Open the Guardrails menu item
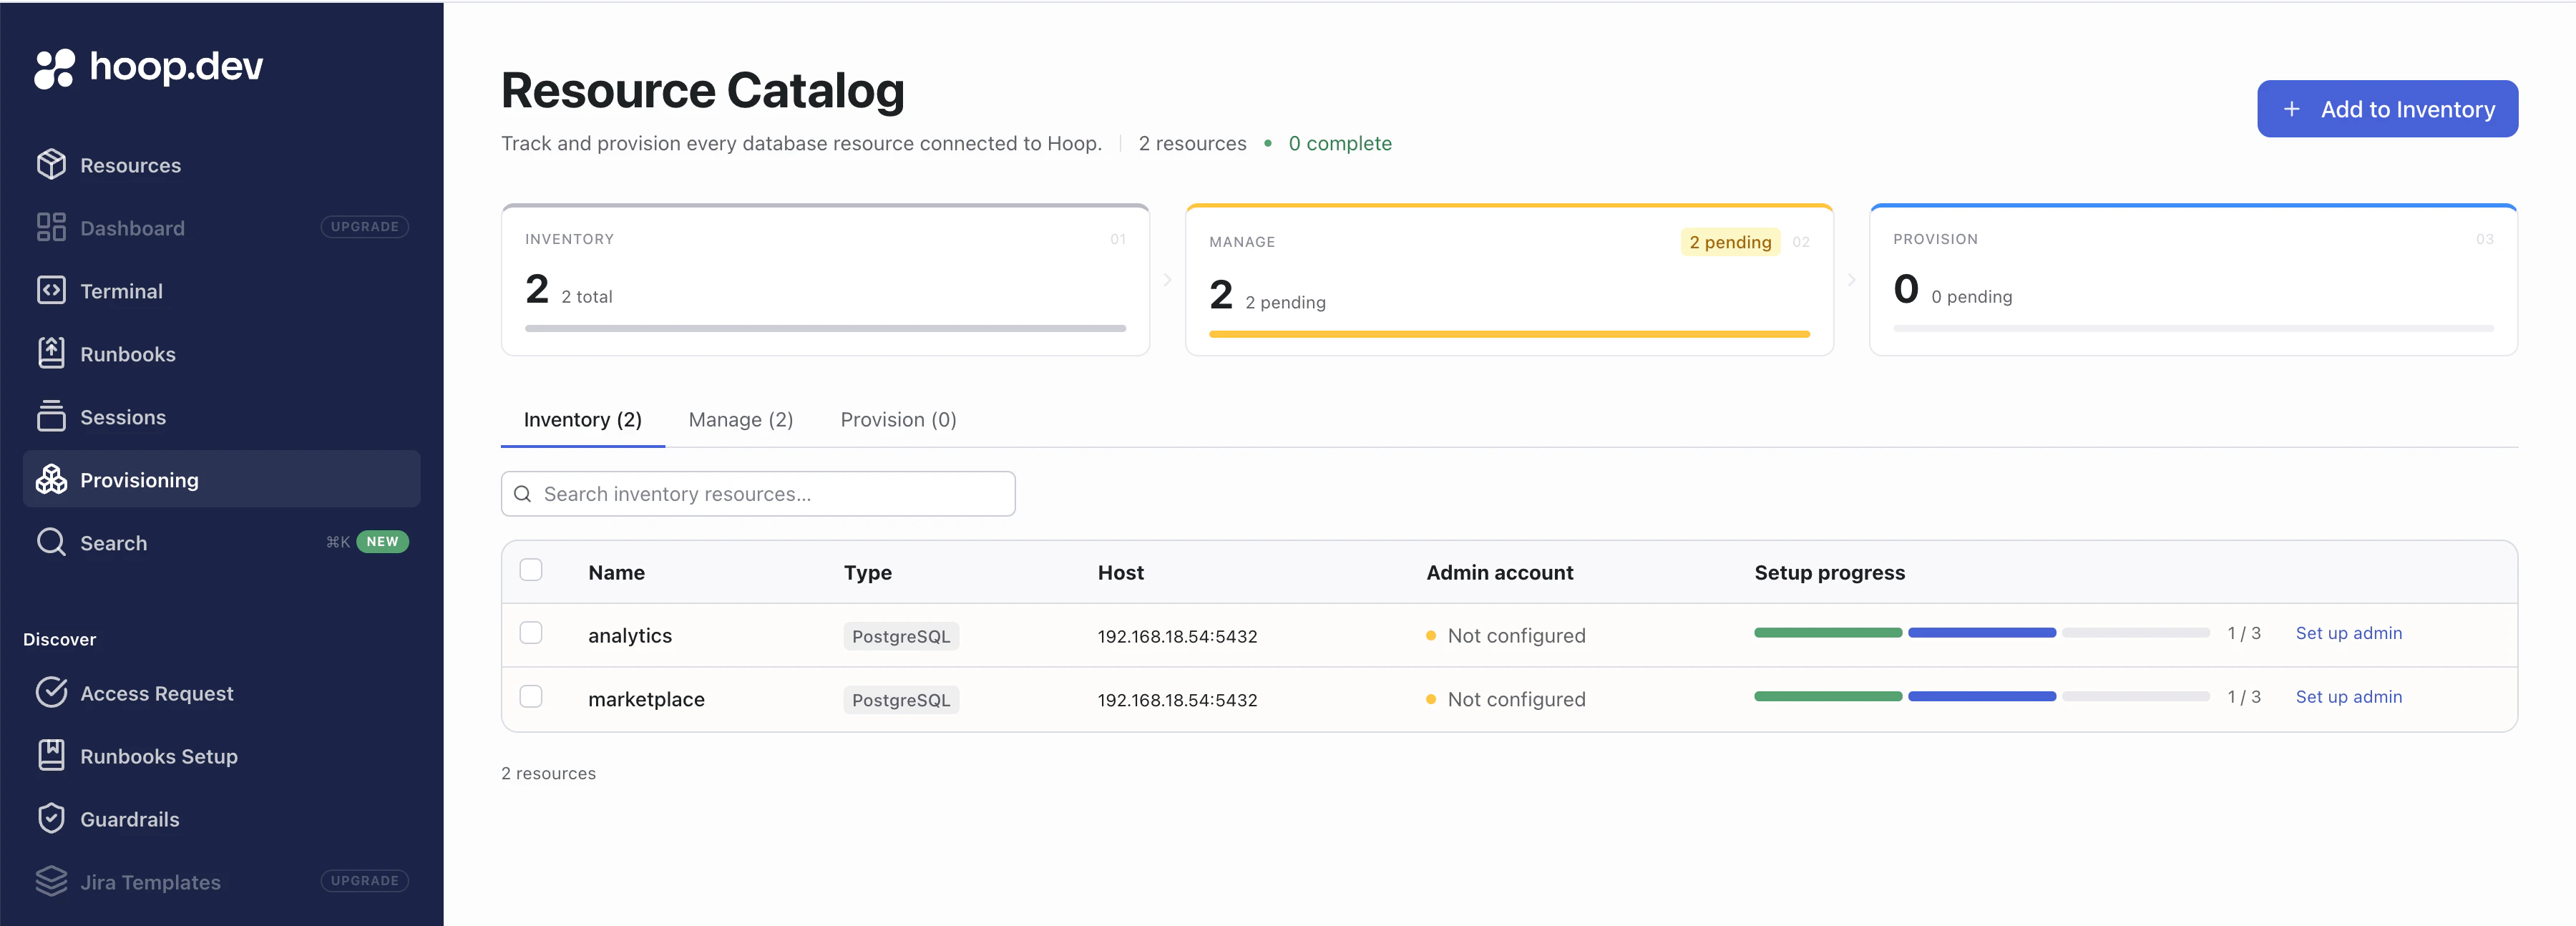 click(x=221, y=819)
